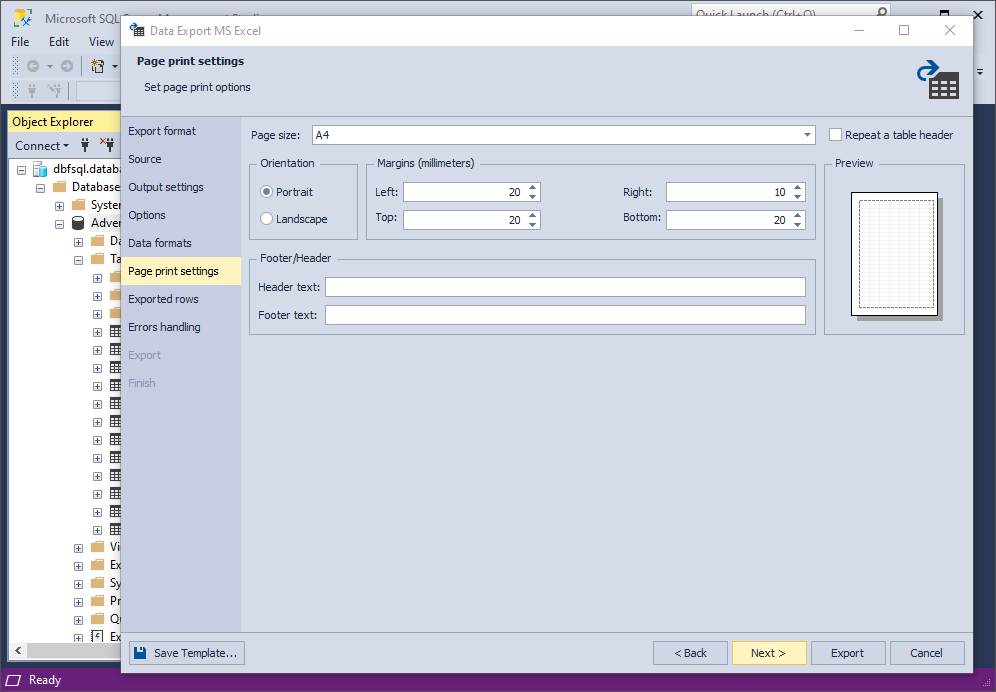The height and width of the screenshot is (692, 996).
Task: Click Connect Object Explorer plug icon
Action: [85, 146]
